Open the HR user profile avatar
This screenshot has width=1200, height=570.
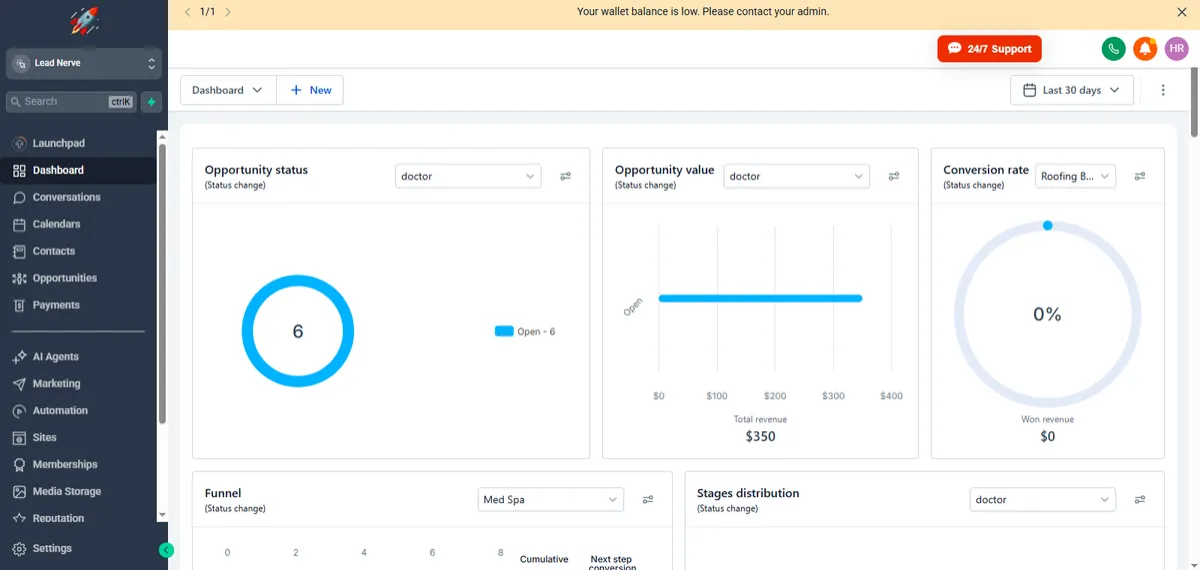click(x=1177, y=49)
